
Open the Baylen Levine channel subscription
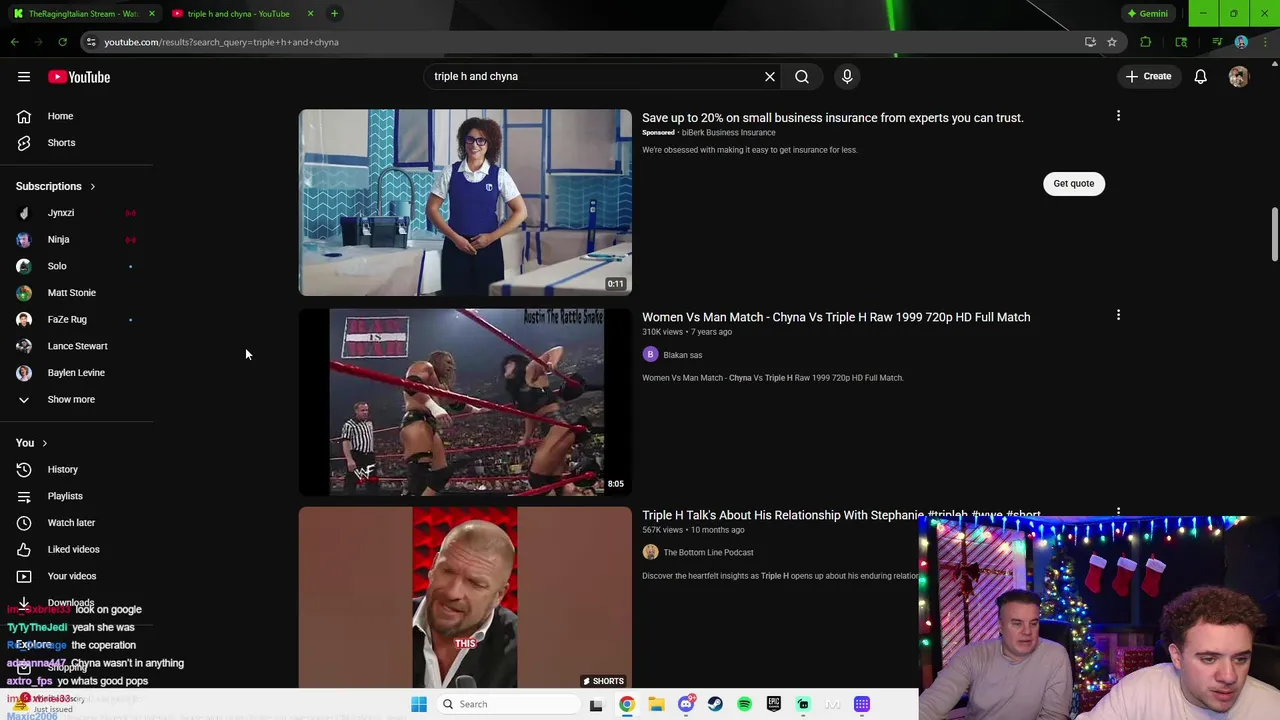76,373
